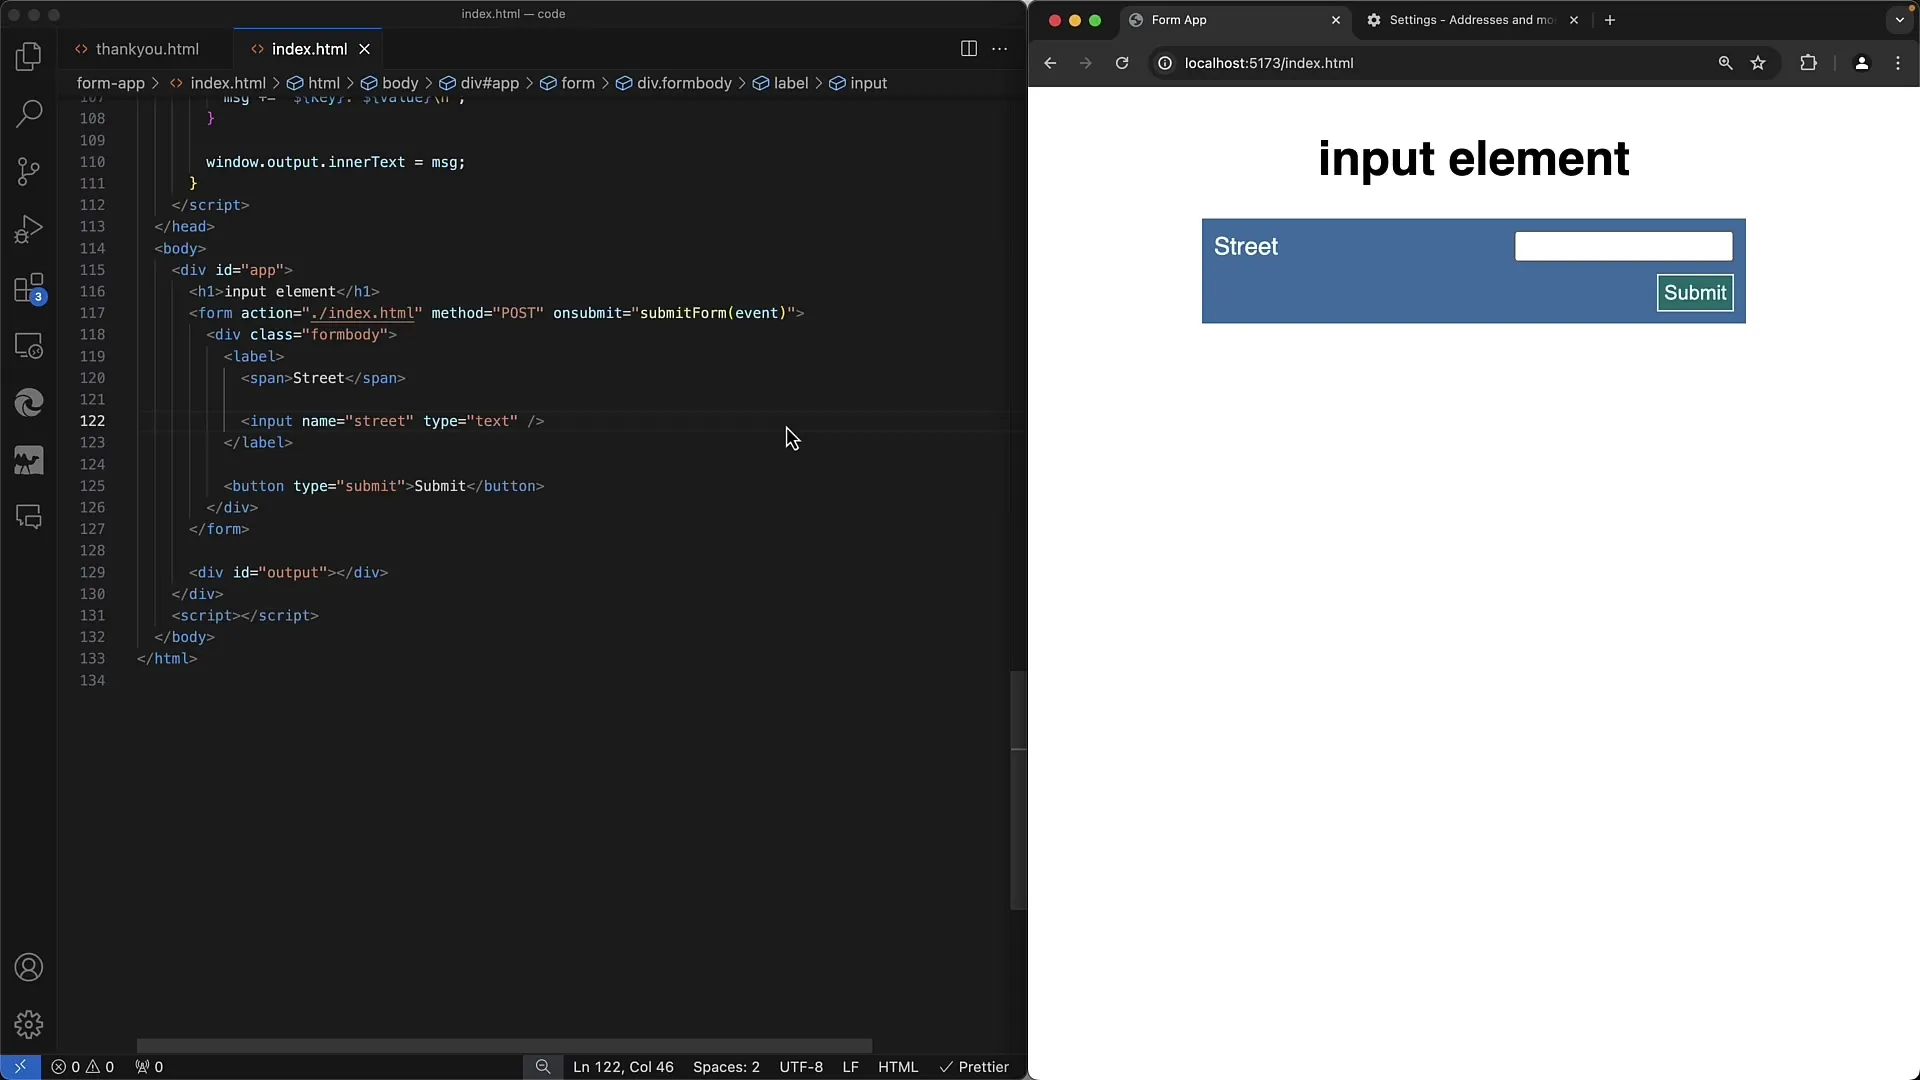Click the Remote Explorer icon

coord(29,345)
